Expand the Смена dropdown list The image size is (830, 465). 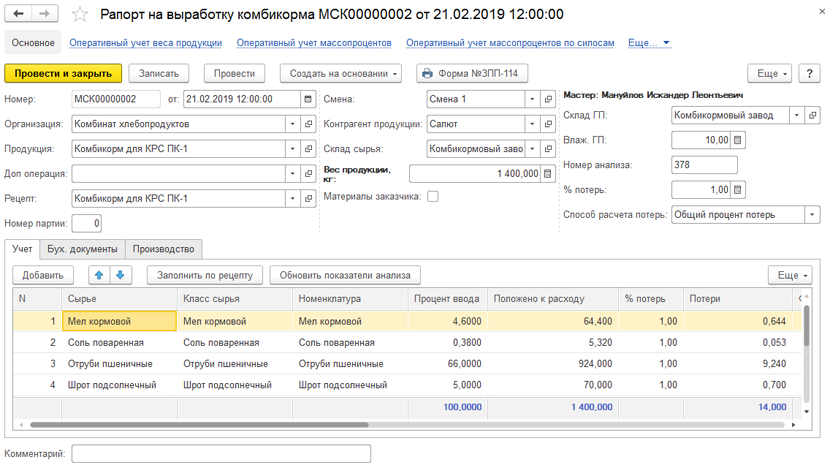(x=533, y=99)
